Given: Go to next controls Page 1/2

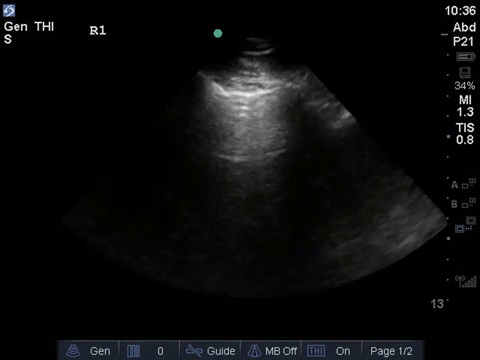Looking at the screenshot, I should [392, 351].
